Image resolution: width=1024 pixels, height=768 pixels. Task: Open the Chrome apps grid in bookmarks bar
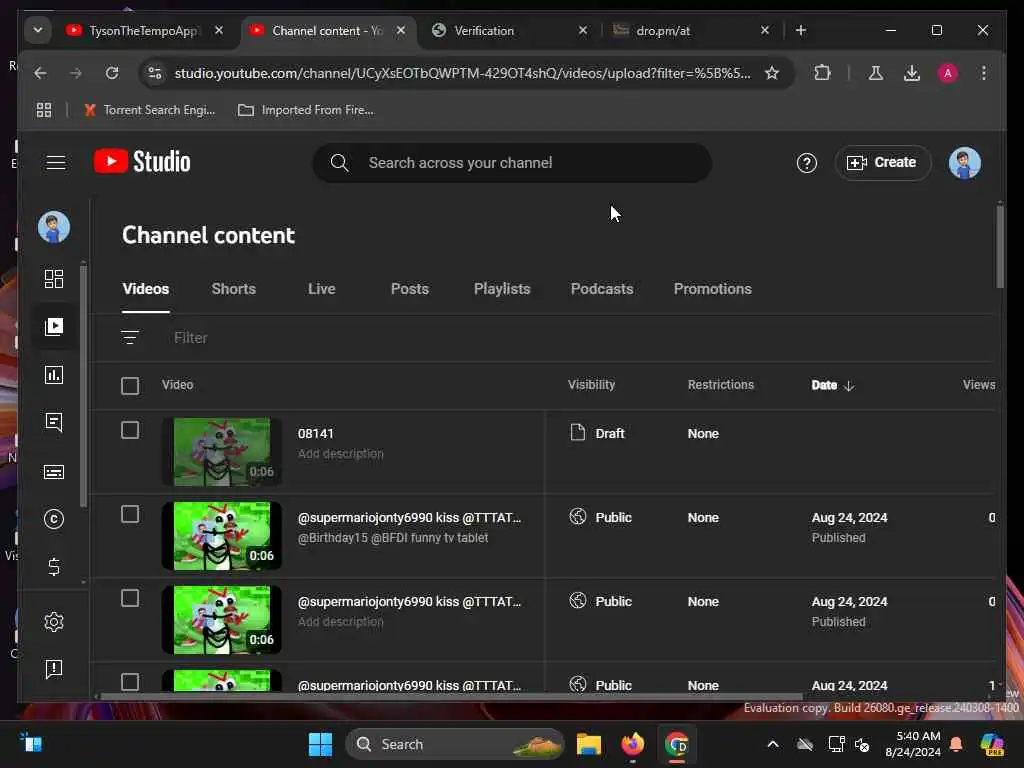point(44,110)
